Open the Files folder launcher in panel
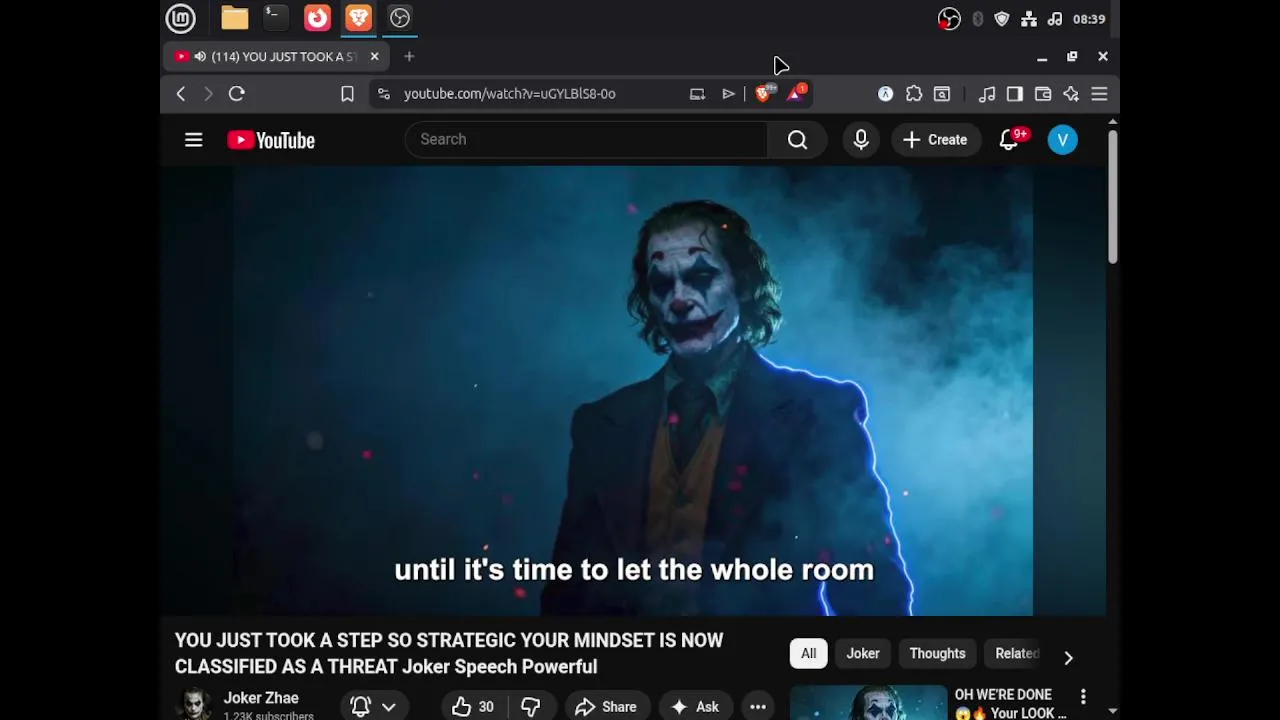 point(235,18)
